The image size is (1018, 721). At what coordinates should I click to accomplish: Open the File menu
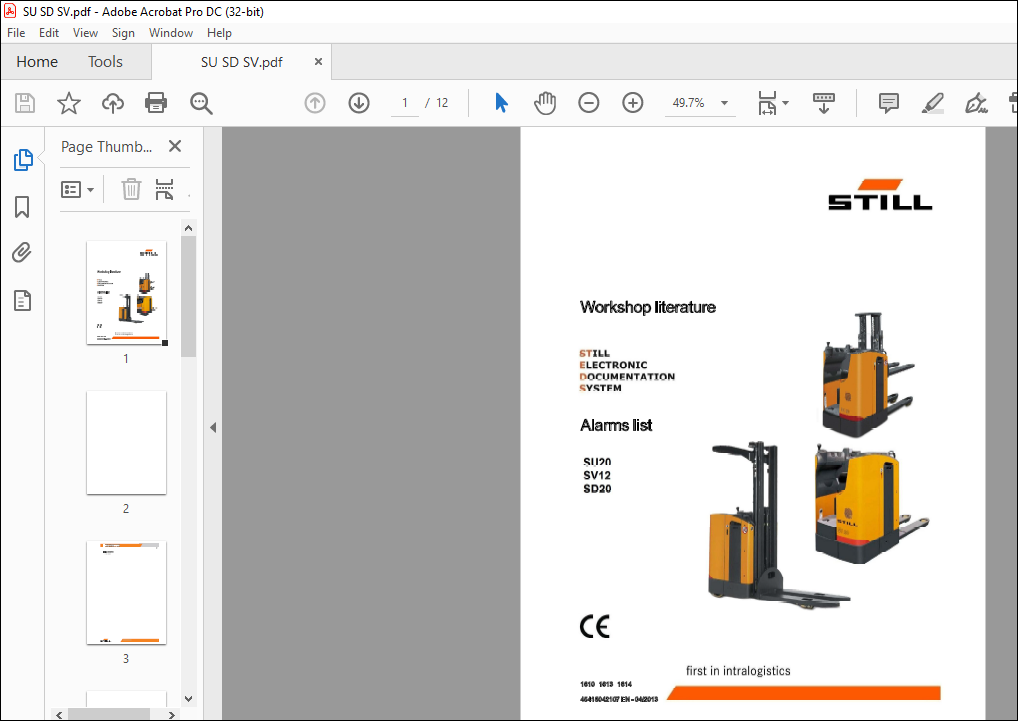point(16,32)
